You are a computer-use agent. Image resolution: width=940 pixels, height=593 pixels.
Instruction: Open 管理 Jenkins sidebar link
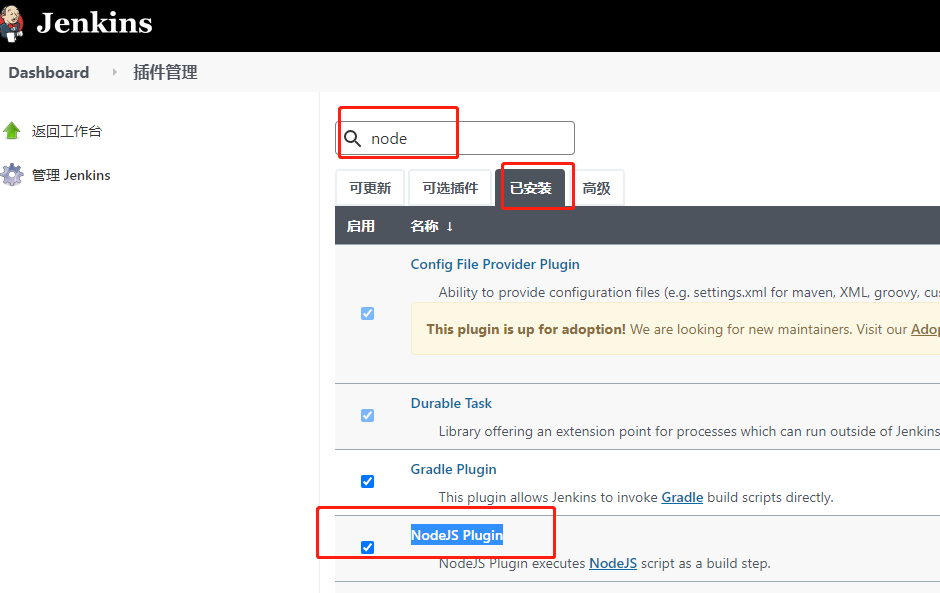point(71,175)
